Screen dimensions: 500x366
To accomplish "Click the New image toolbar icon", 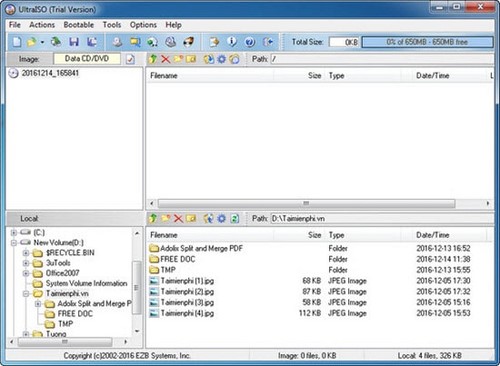I will click(x=17, y=42).
